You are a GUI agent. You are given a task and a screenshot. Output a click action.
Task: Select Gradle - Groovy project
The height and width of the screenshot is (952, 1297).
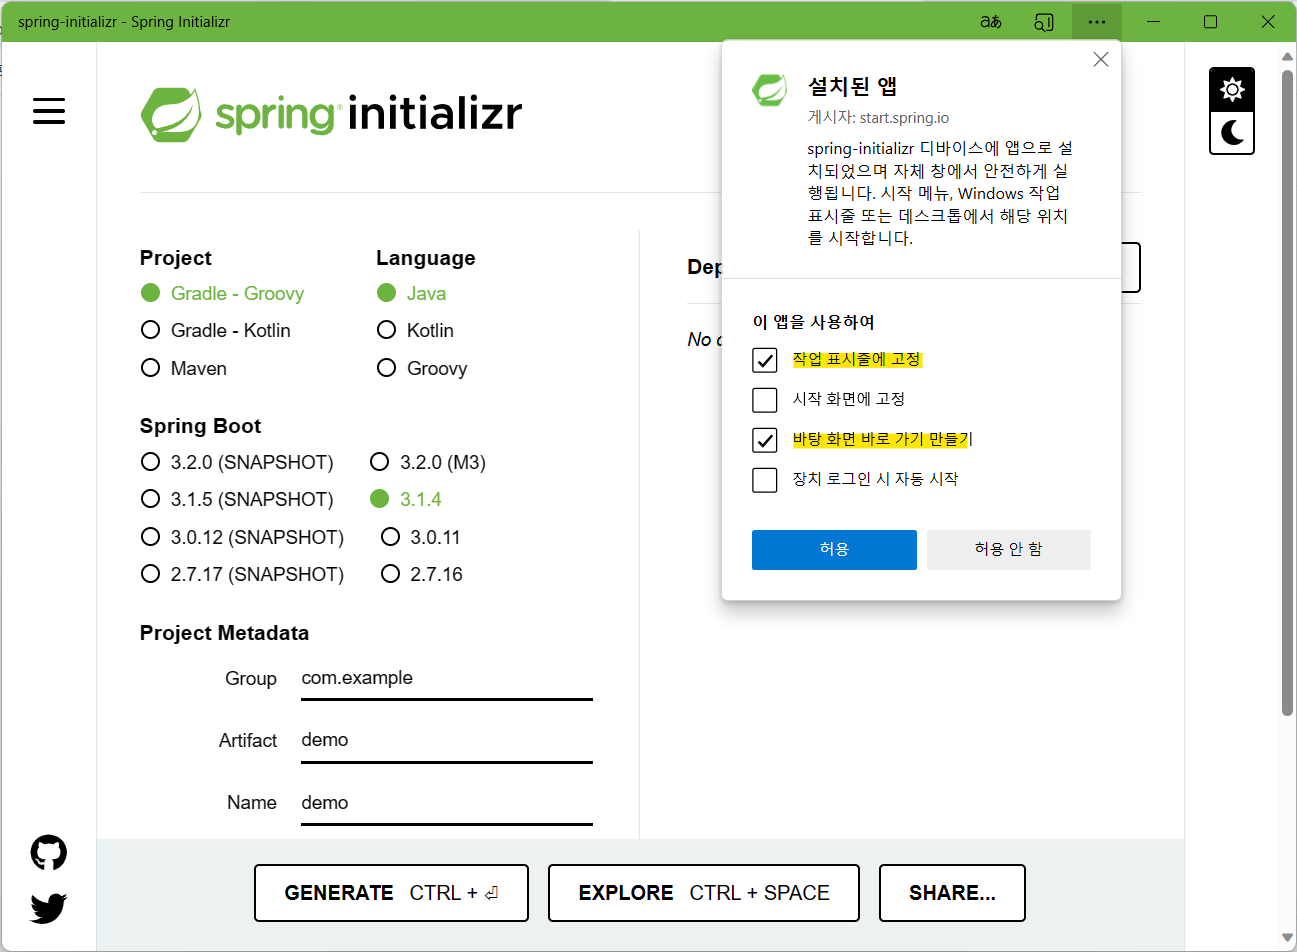click(x=222, y=293)
